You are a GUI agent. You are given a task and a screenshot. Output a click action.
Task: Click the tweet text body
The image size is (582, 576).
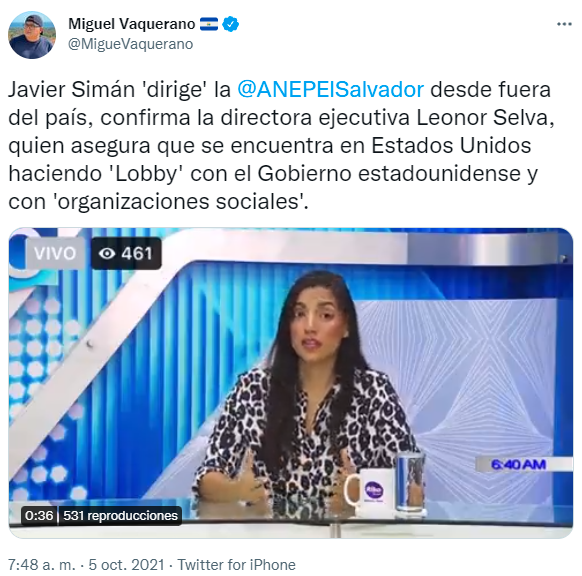(281, 145)
